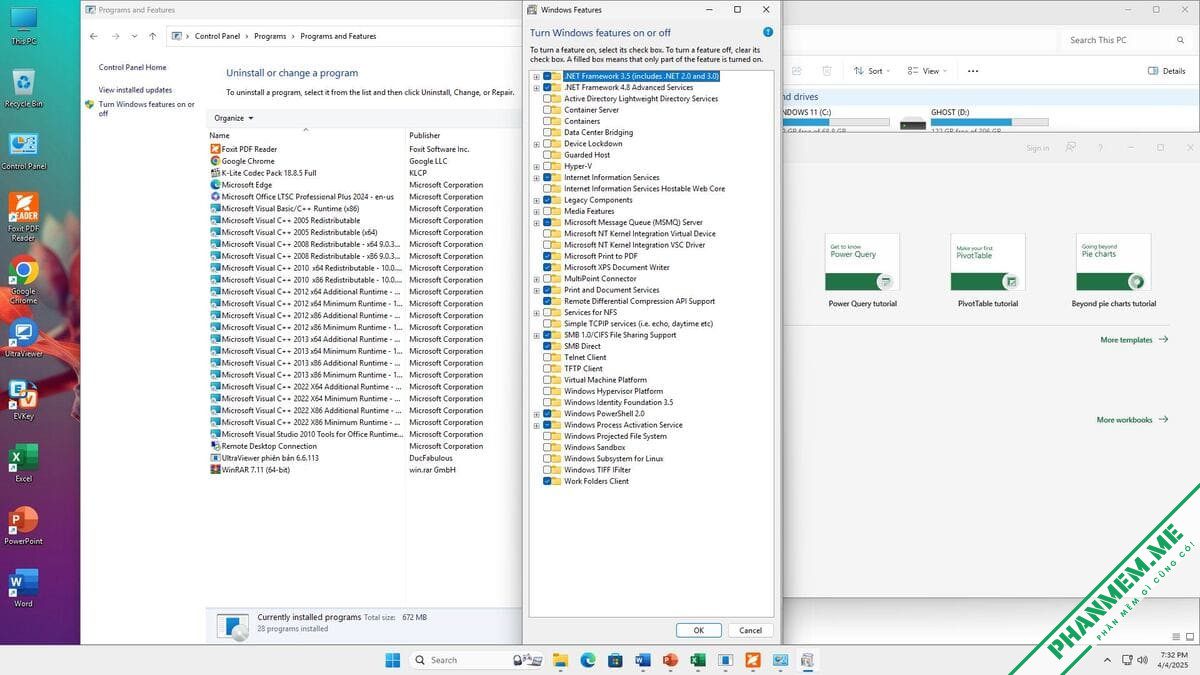Enable Telnet Client feature

(x=547, y=357)
